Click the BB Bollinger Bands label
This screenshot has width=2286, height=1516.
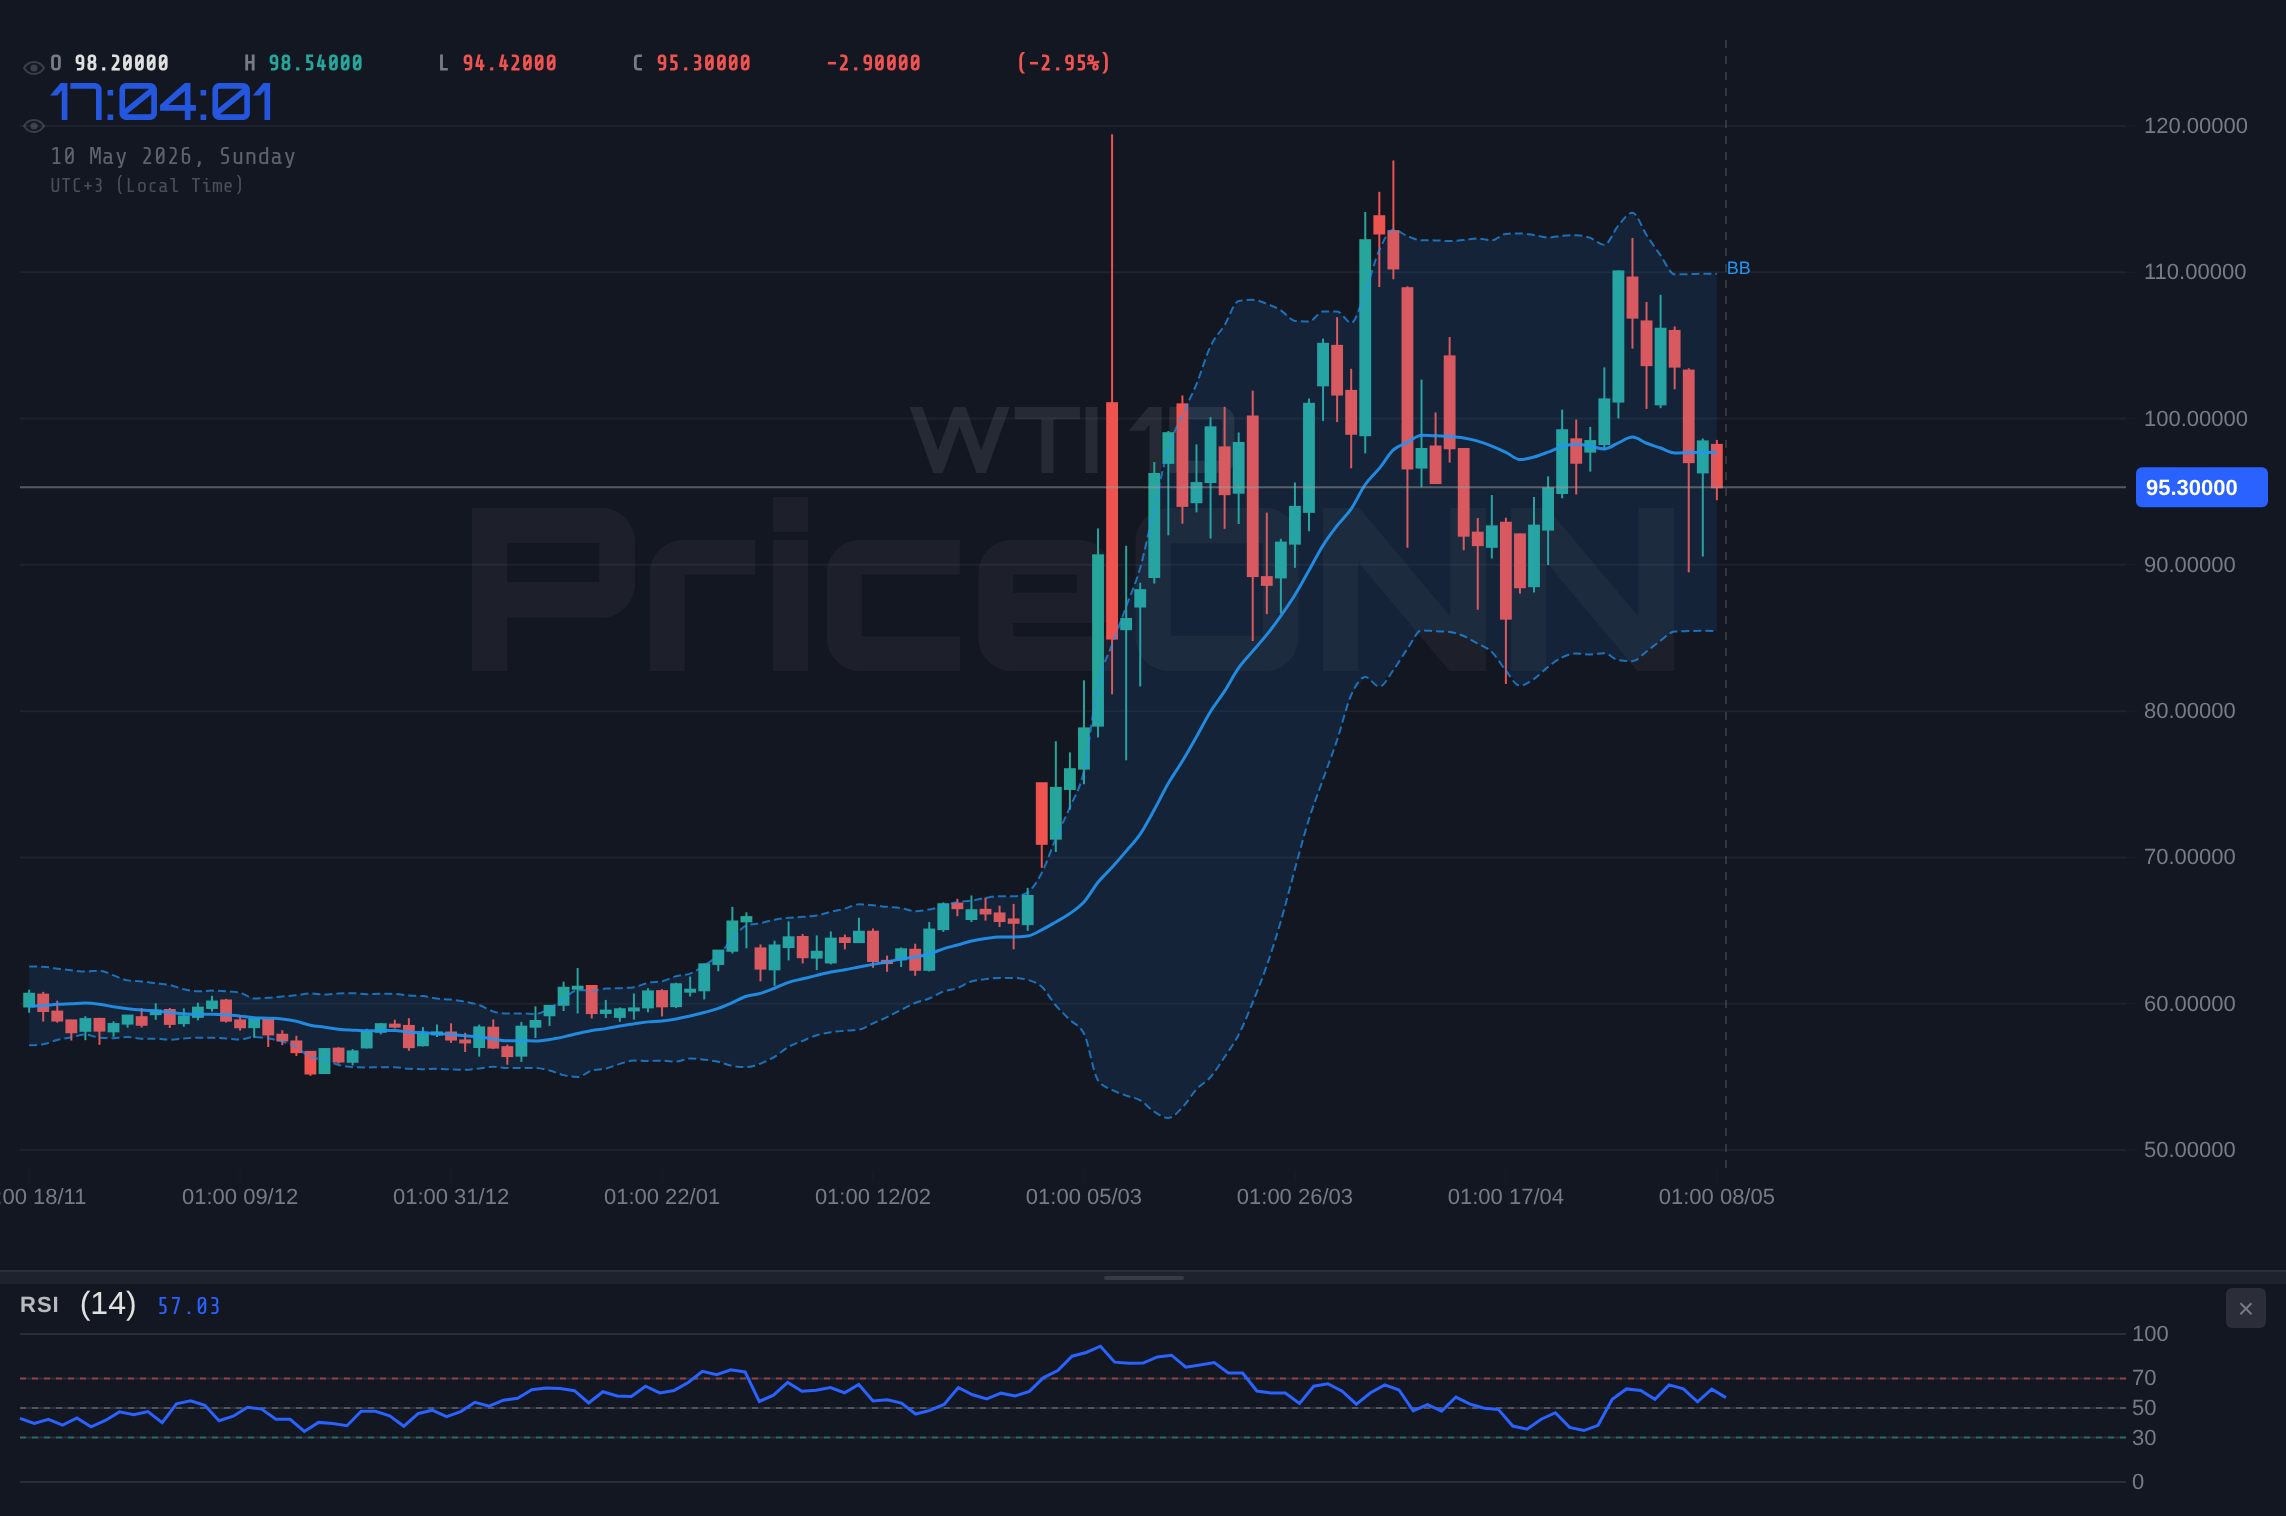pos(1738,268)
